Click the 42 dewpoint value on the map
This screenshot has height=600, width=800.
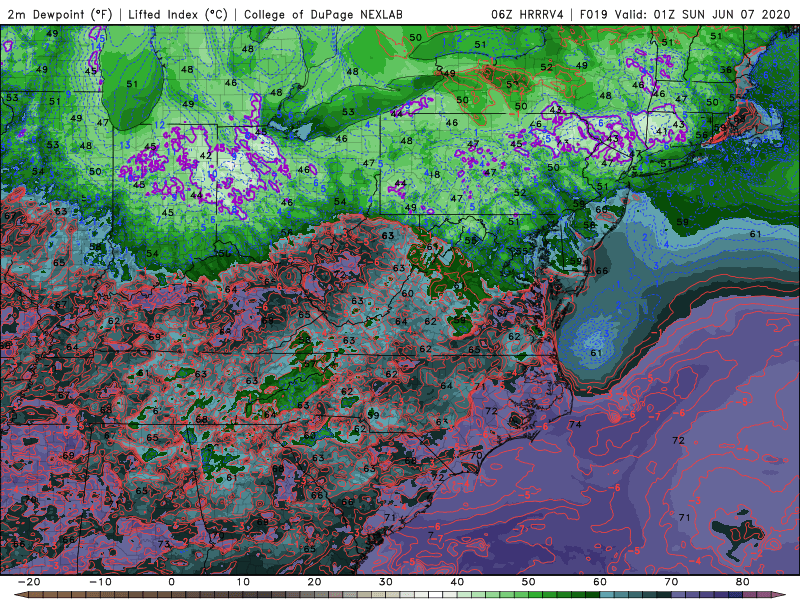point(206,156)
